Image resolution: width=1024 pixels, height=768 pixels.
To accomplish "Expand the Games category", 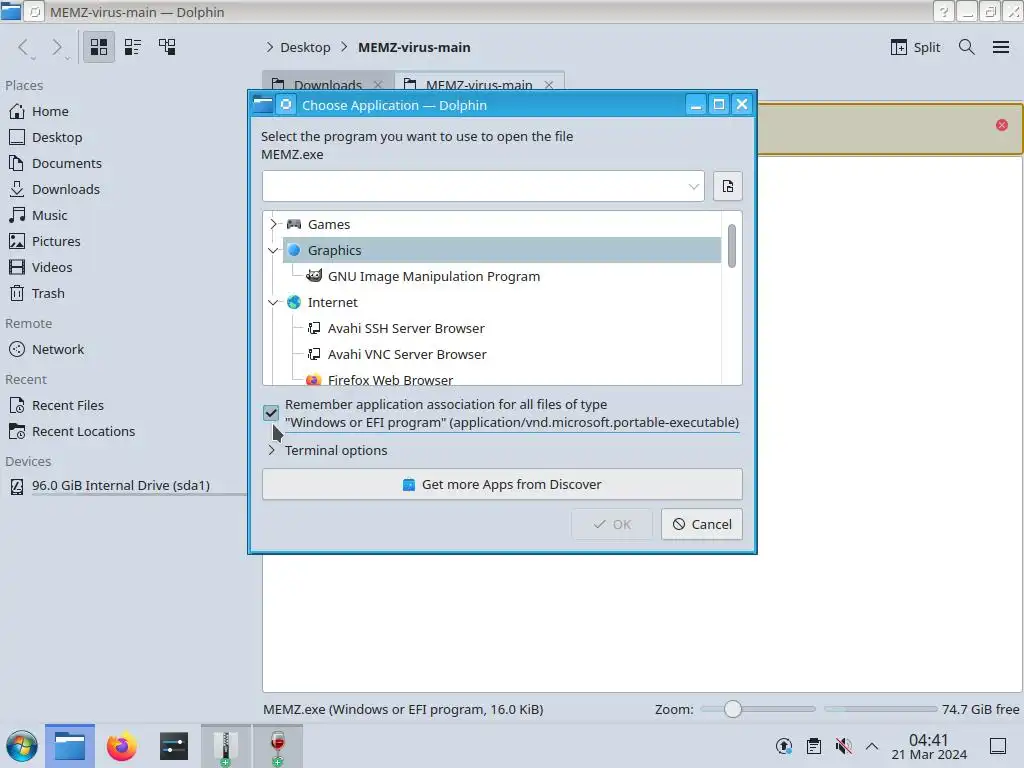I will (274, 224).
